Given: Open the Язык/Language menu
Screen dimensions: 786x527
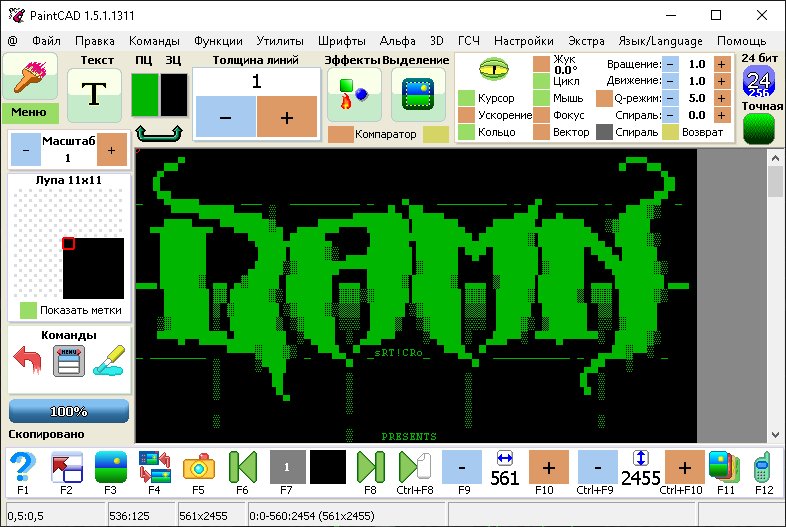Looking at the screenshot, I should click(660, 41).
